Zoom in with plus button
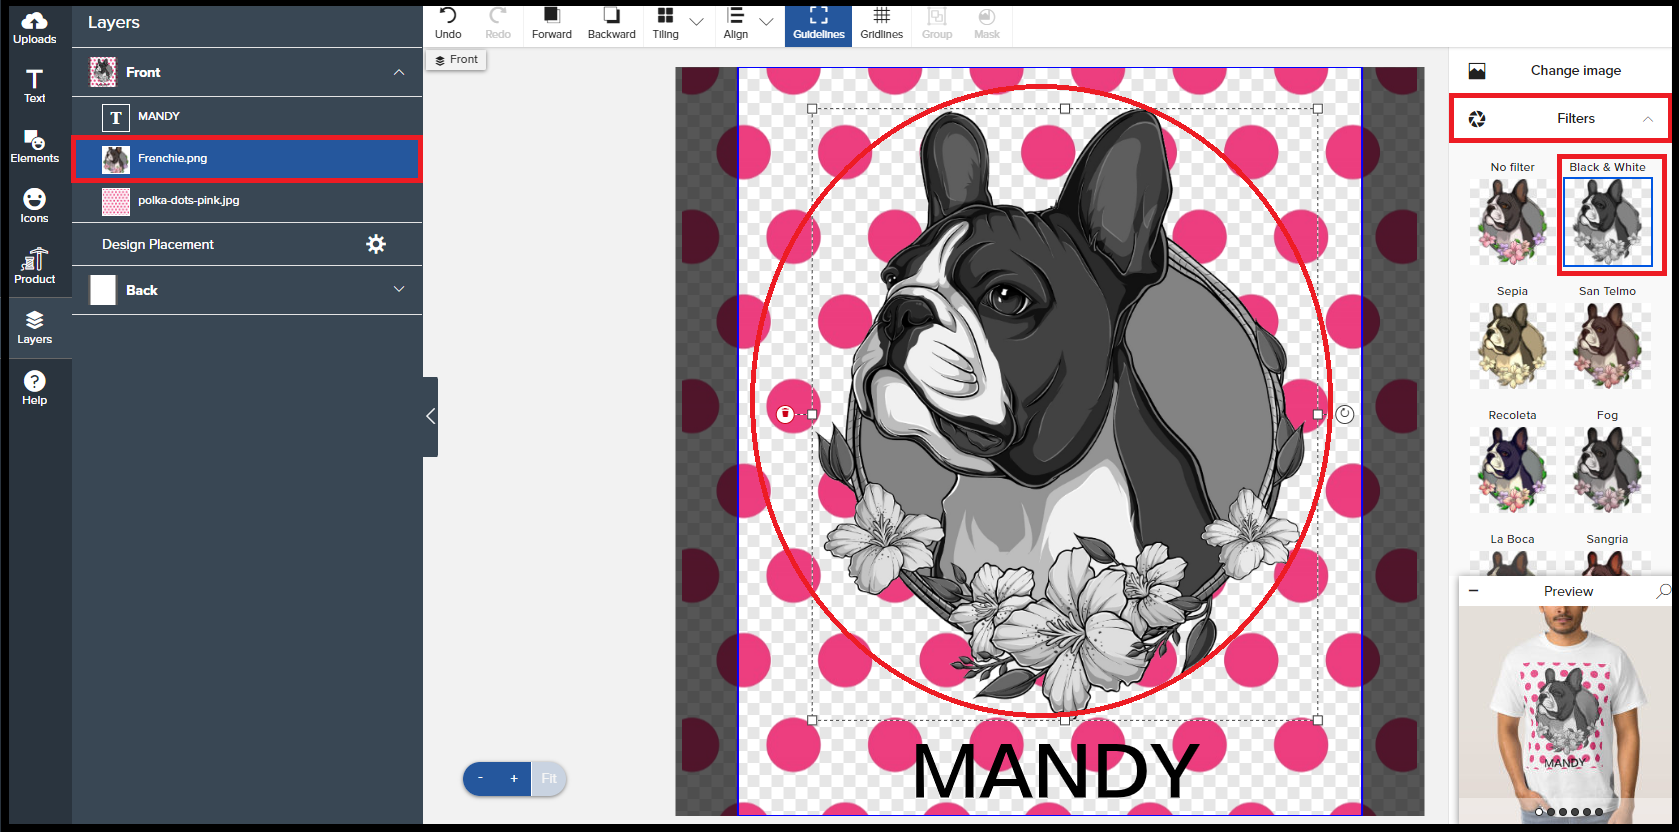This screenshot has width=1679, height=832. 514,778
